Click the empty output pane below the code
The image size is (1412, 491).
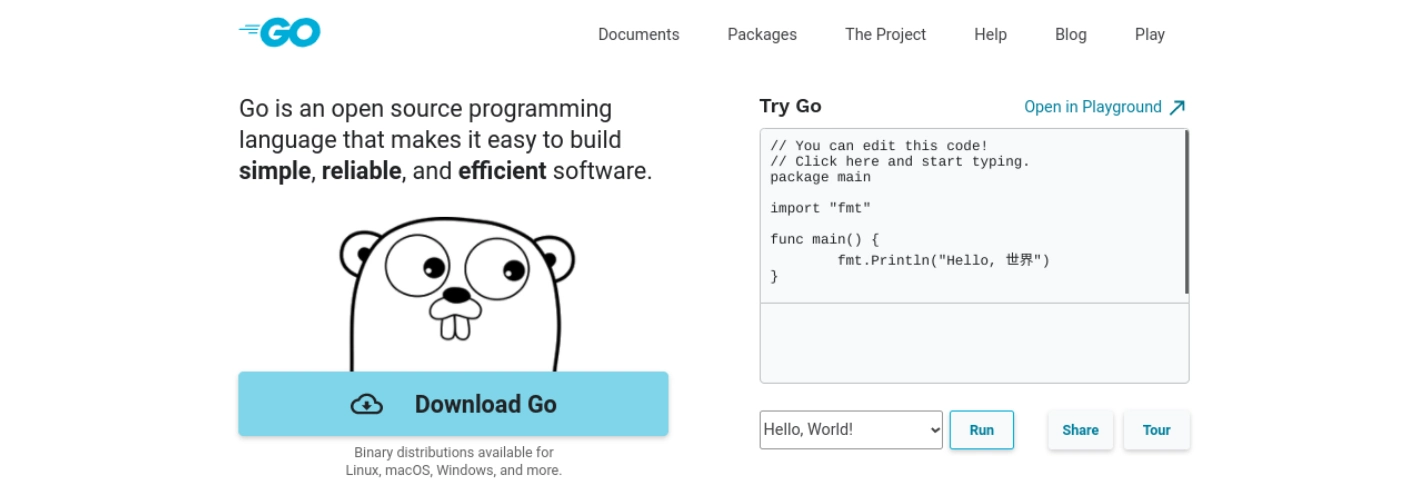(974, 343)
